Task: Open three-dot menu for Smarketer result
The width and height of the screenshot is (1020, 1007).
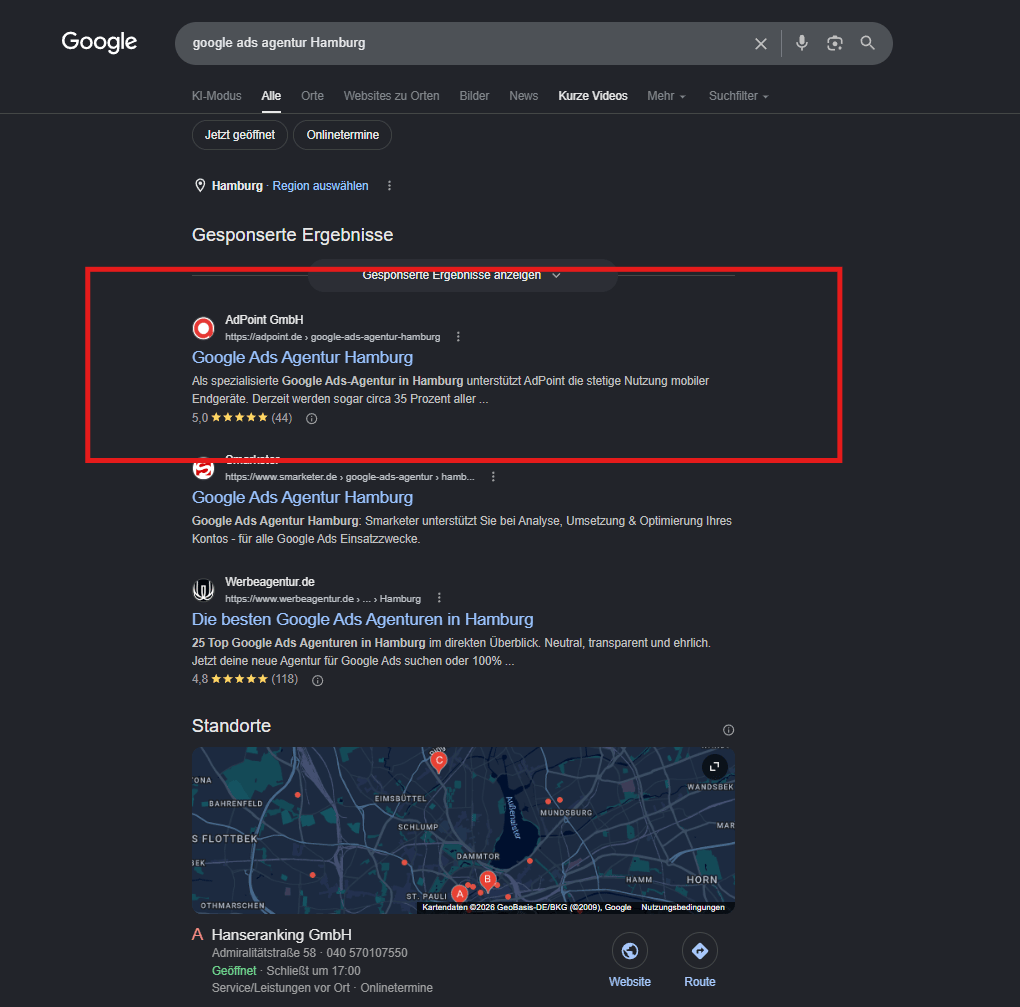Action: pos(493,477)
